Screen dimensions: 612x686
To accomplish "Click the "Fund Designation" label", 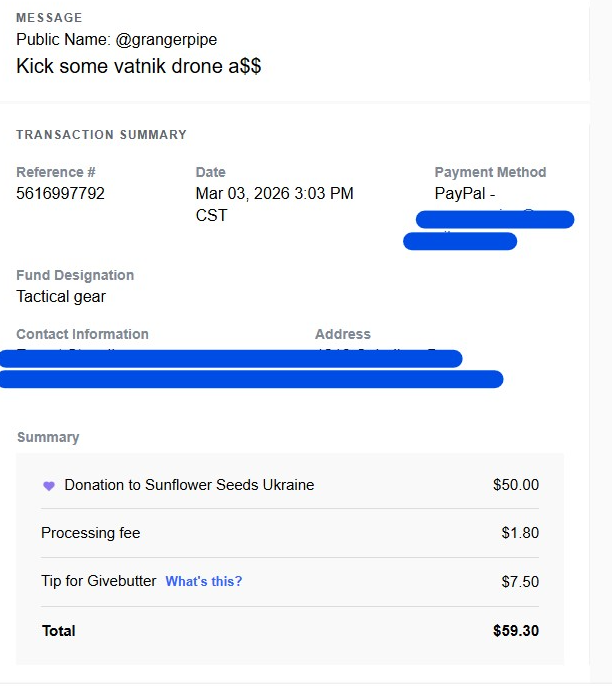I will (75, 275).
